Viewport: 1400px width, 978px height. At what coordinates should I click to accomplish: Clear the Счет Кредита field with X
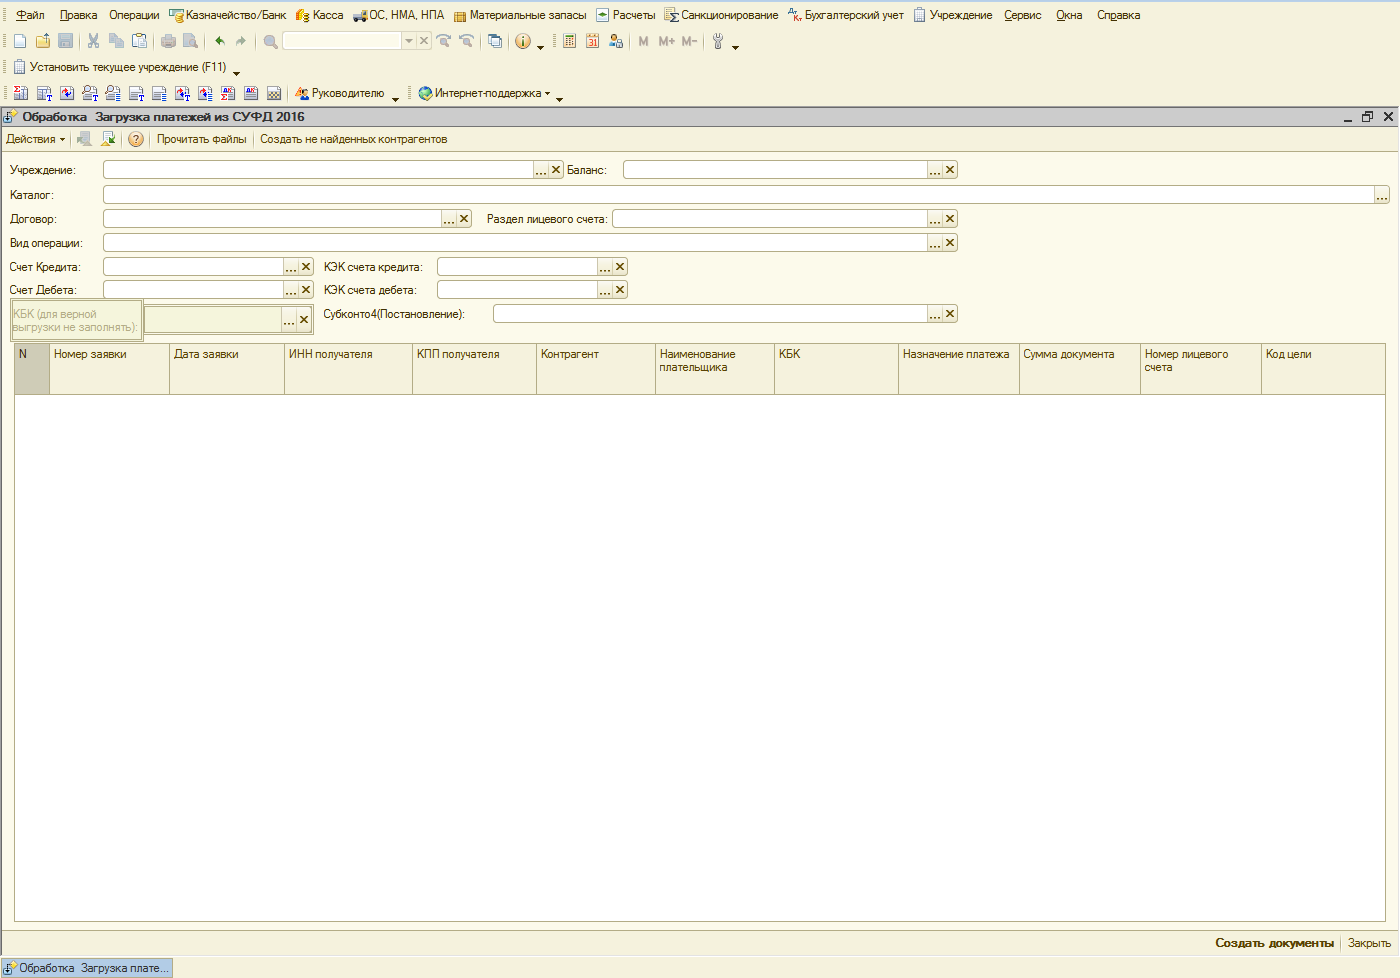click(306, 267)
